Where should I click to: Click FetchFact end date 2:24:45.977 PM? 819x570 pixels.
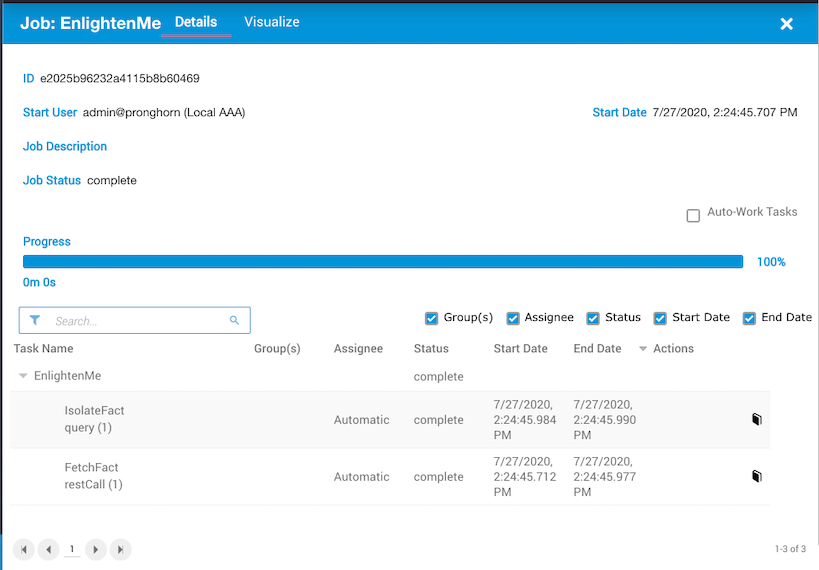point(605,476)
